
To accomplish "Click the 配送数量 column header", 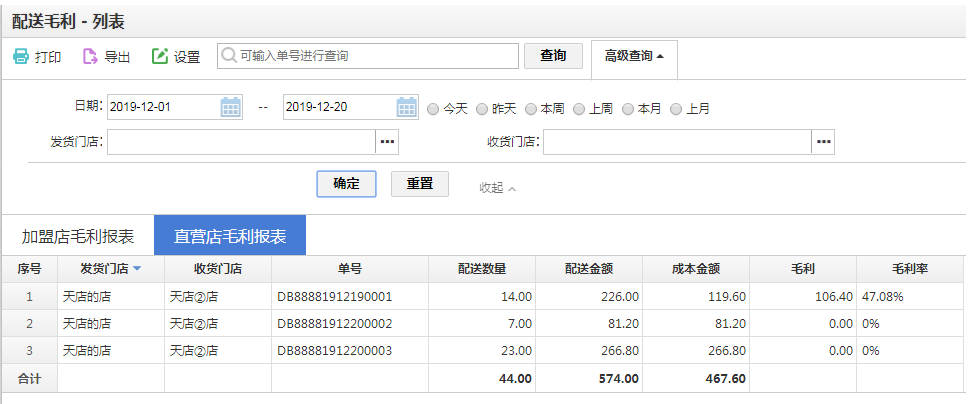I will 482,269.
